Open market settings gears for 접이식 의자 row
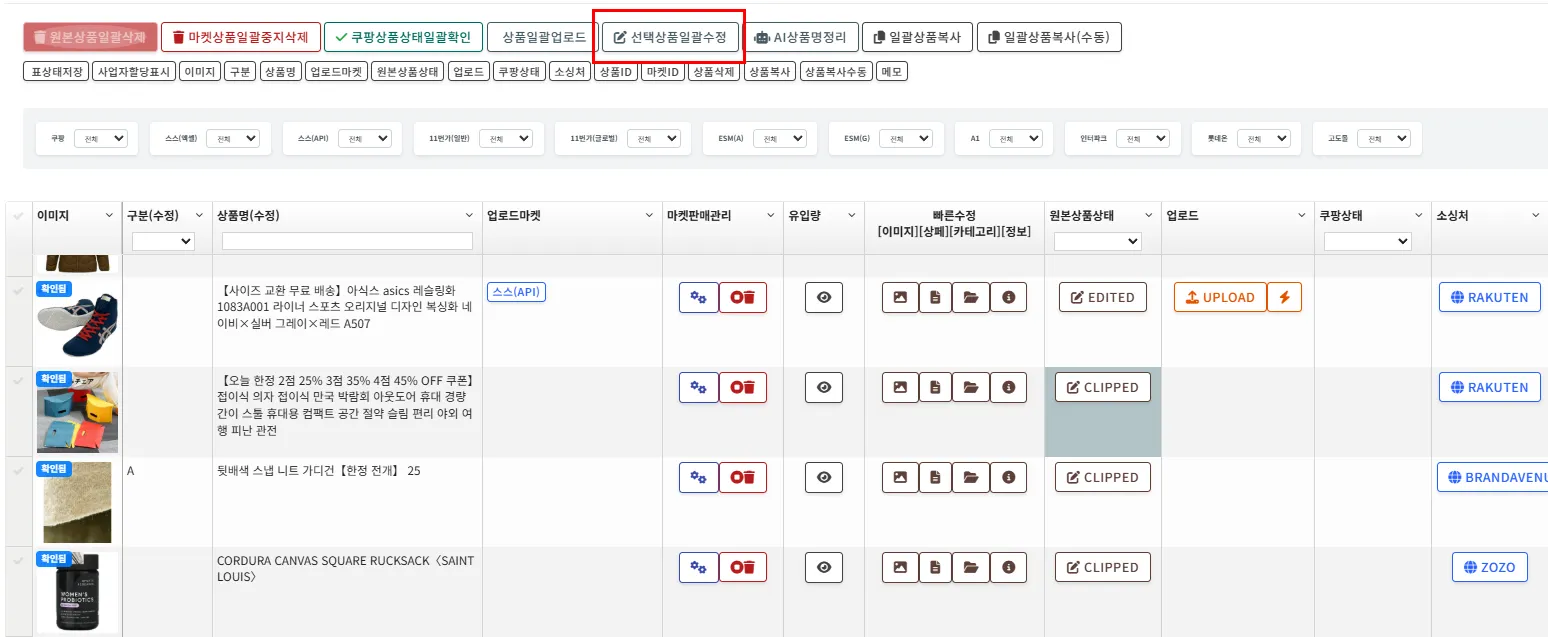This screenshot has width=1548, height=637. [x=699, y=387]
